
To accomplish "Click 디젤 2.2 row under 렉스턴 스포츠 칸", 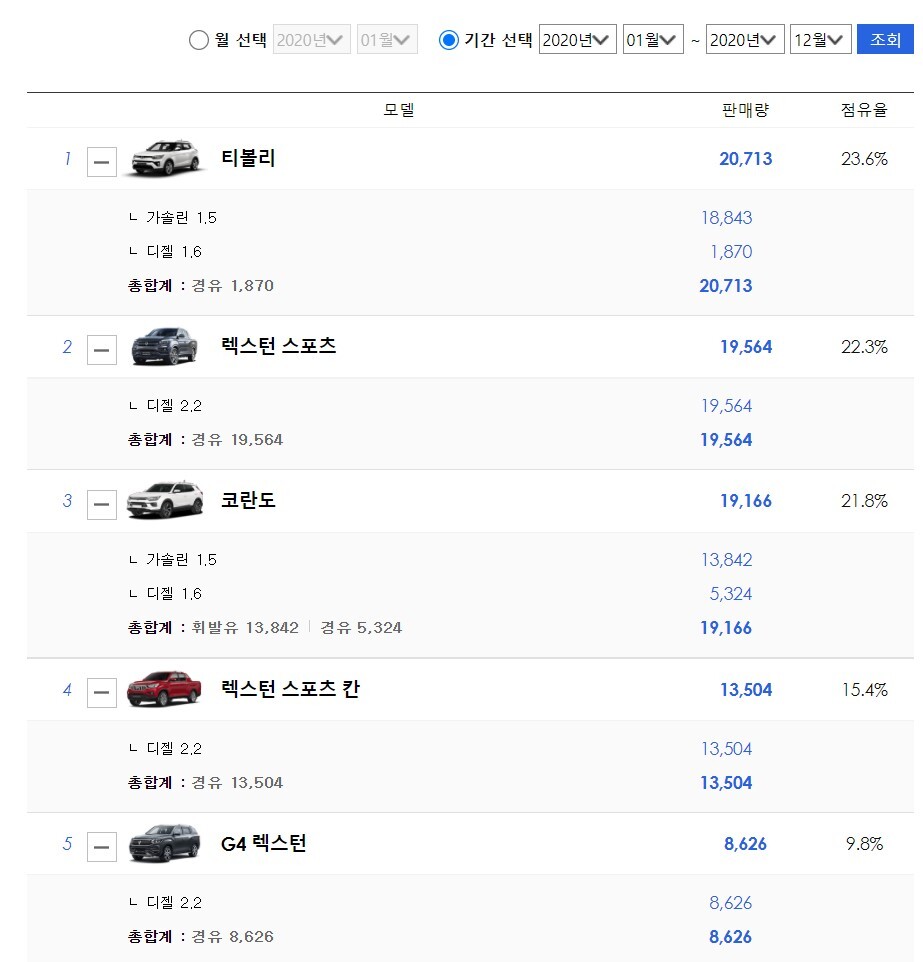I will (x=165, y=748).
